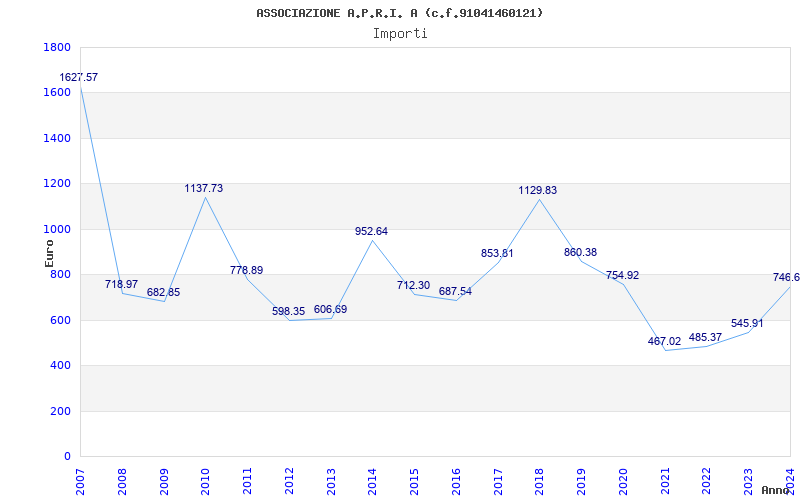Click the 467.02 data label
The width and height of the screenshot is (800, 500).
click(664, 341)
